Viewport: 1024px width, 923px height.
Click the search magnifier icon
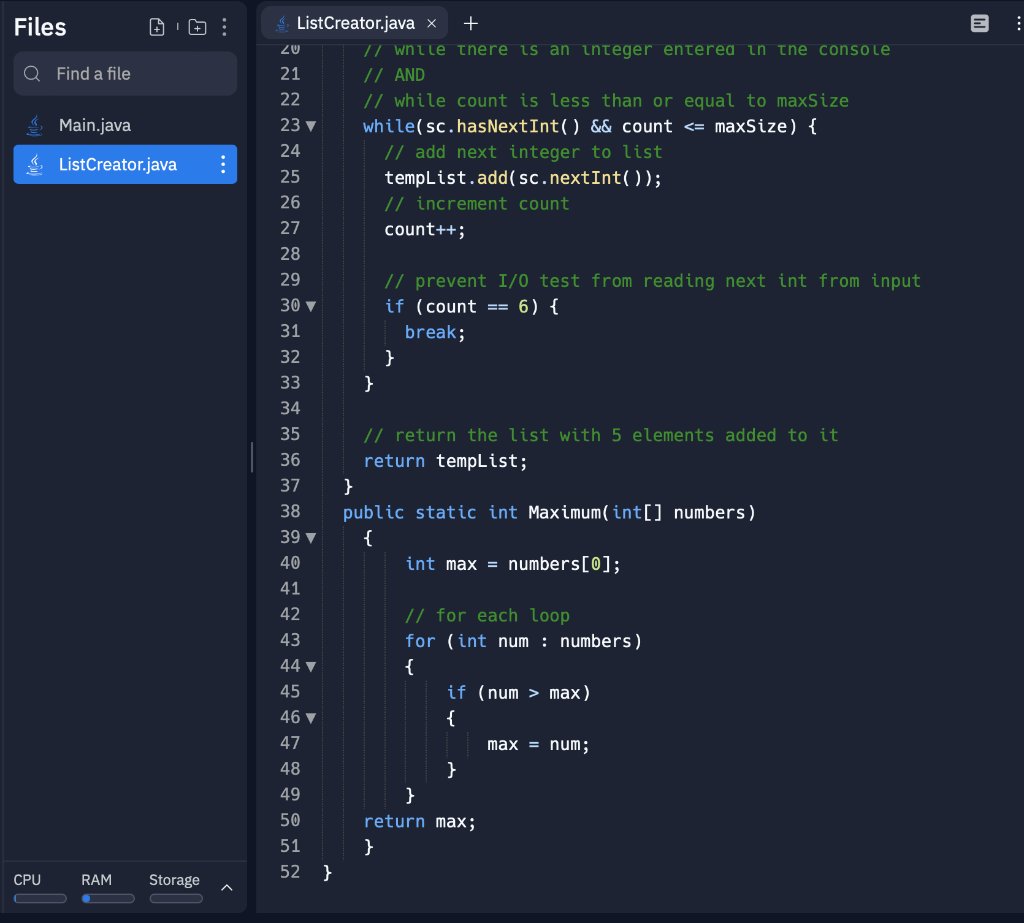(x=32, y=74)
